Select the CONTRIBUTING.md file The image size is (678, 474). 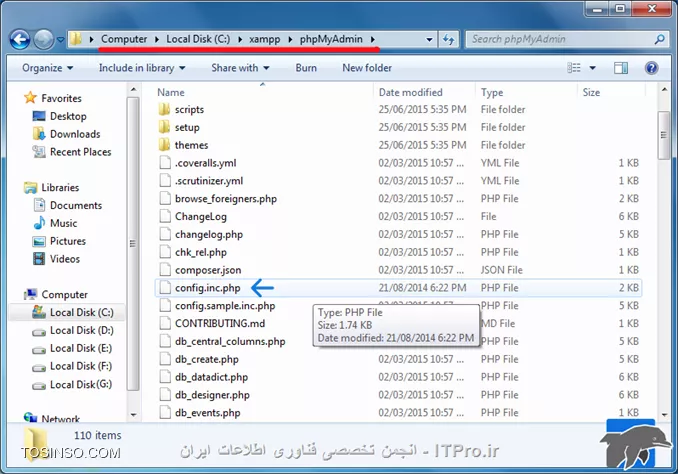[x=220, y=323]
